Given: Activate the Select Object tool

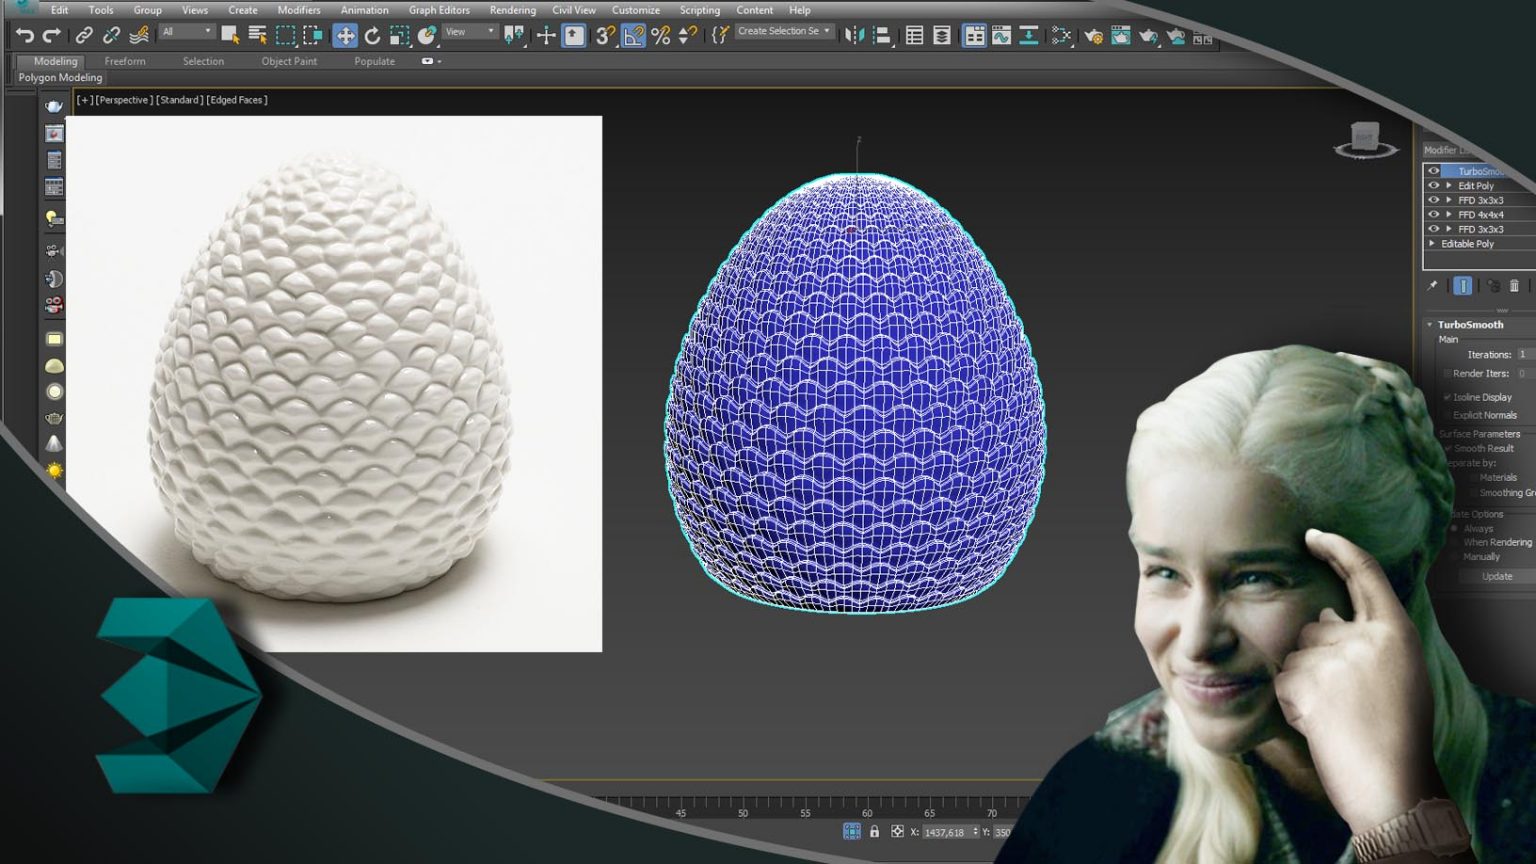Looking at the screenshot, I should [x=230, y=36].
